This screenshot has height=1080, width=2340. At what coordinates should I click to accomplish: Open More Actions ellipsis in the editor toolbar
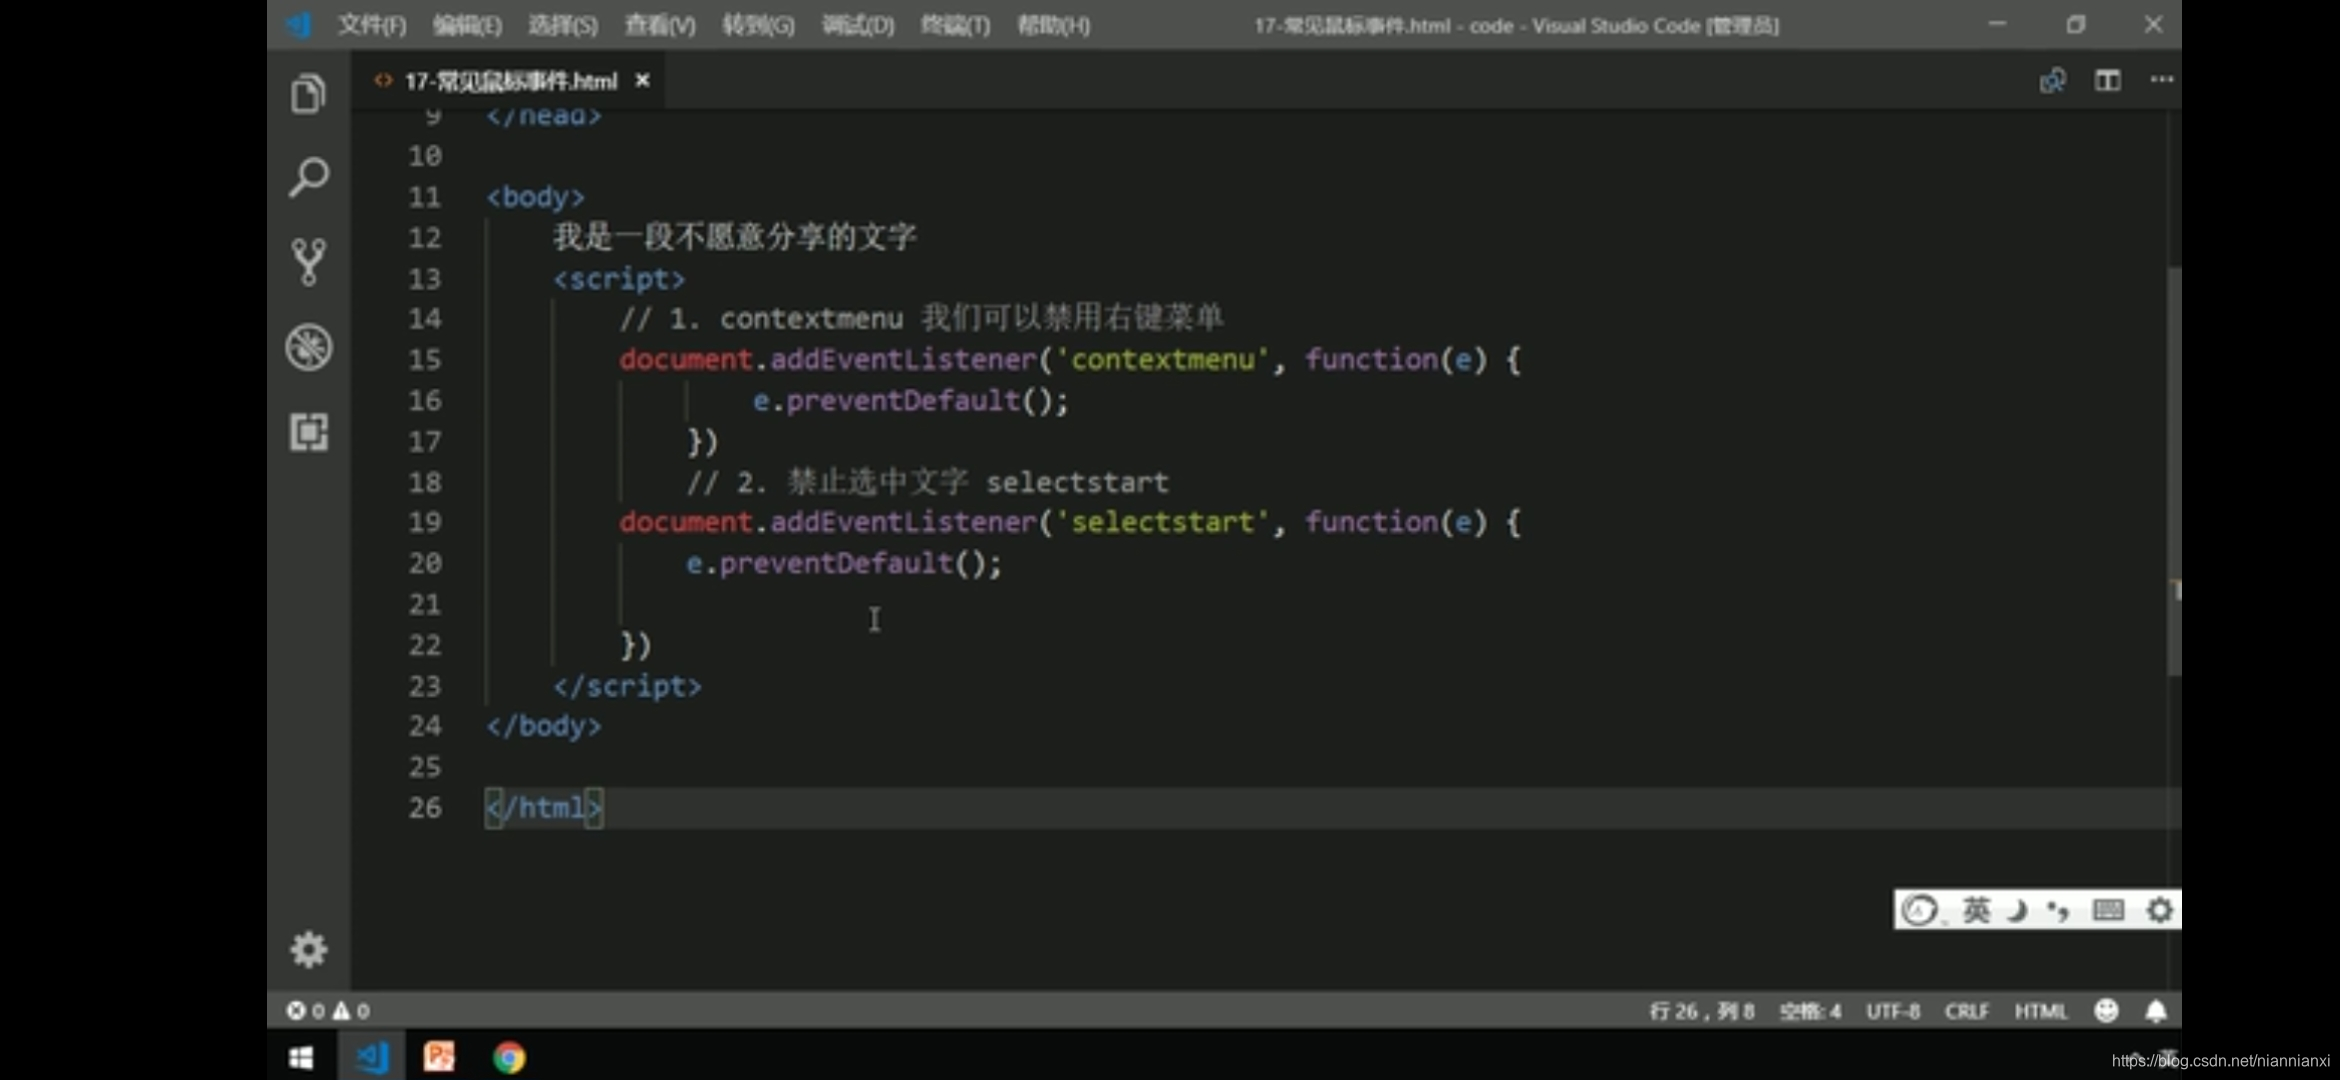tap(2161, 79)
